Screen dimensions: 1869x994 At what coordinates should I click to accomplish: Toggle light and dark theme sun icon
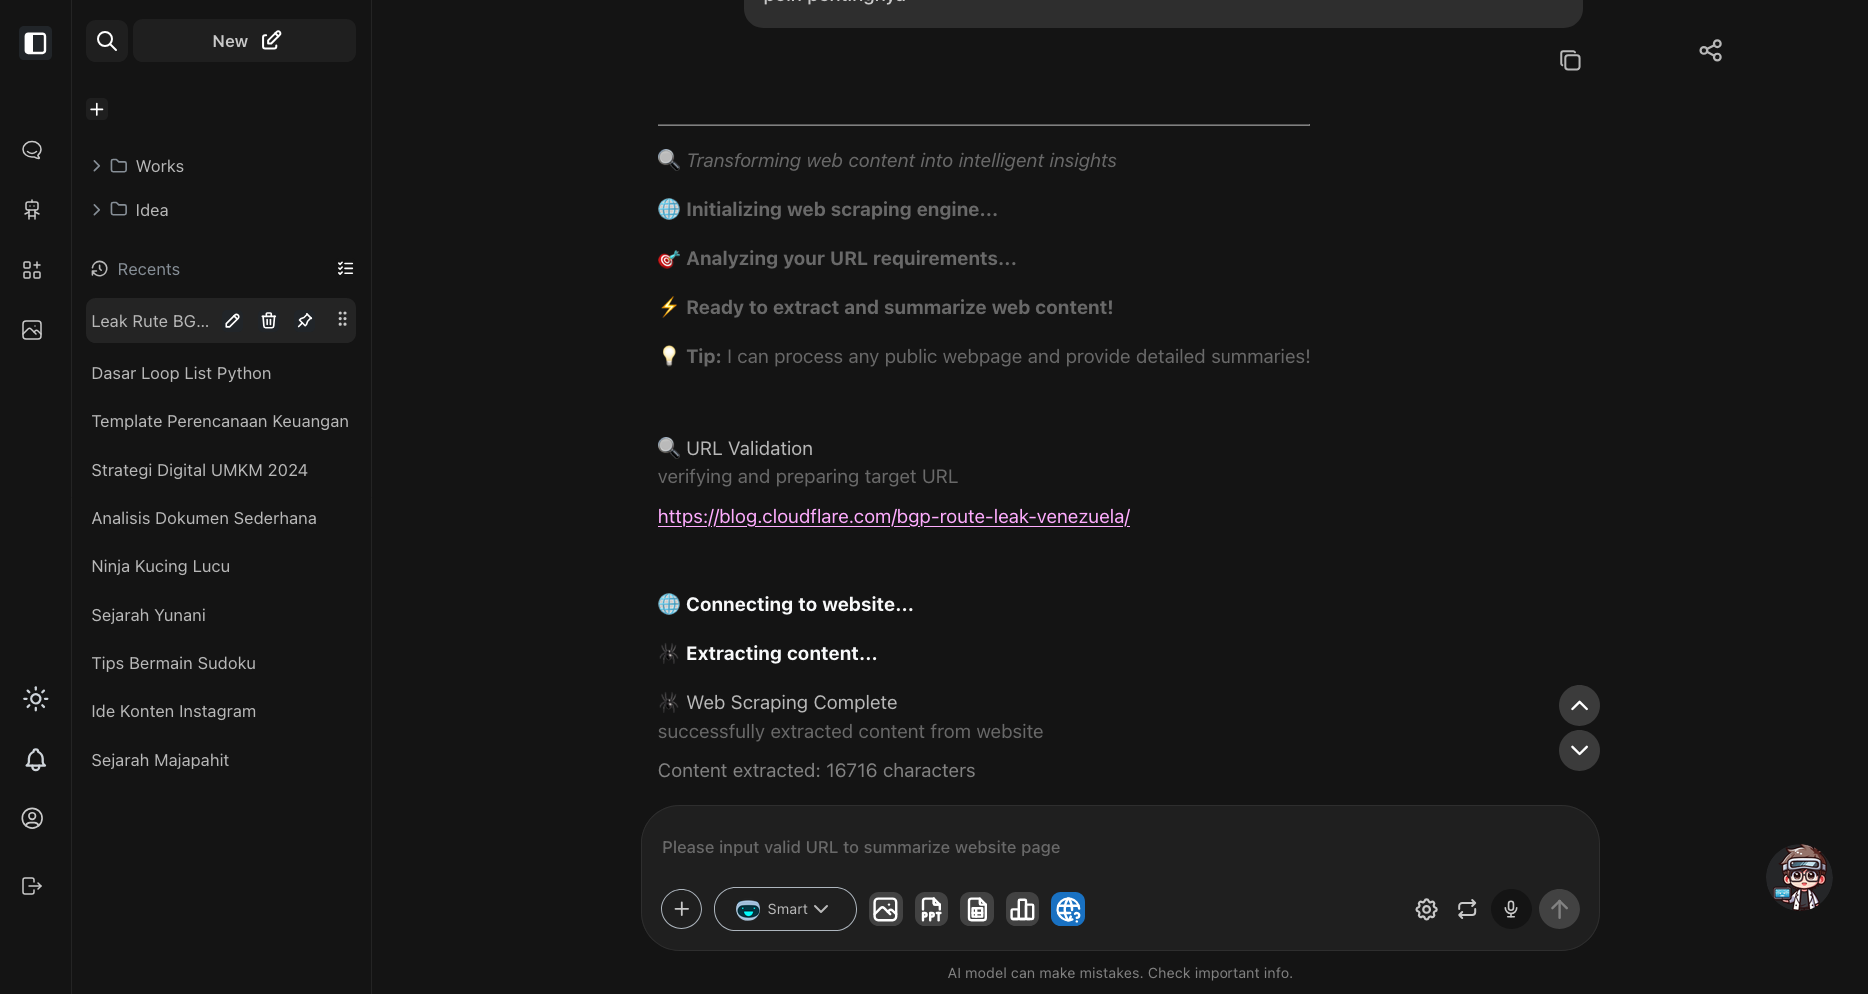35,699
